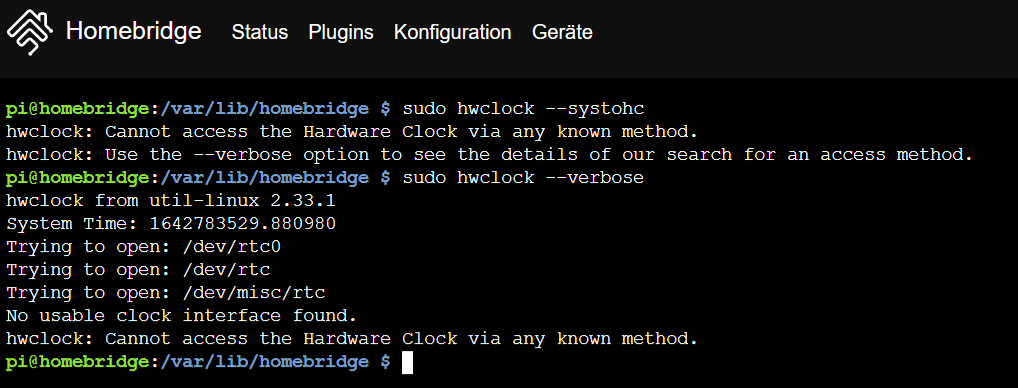
Task: Click the first 'Cannot access the Hardware Clock' line
Action: point(352,132)
